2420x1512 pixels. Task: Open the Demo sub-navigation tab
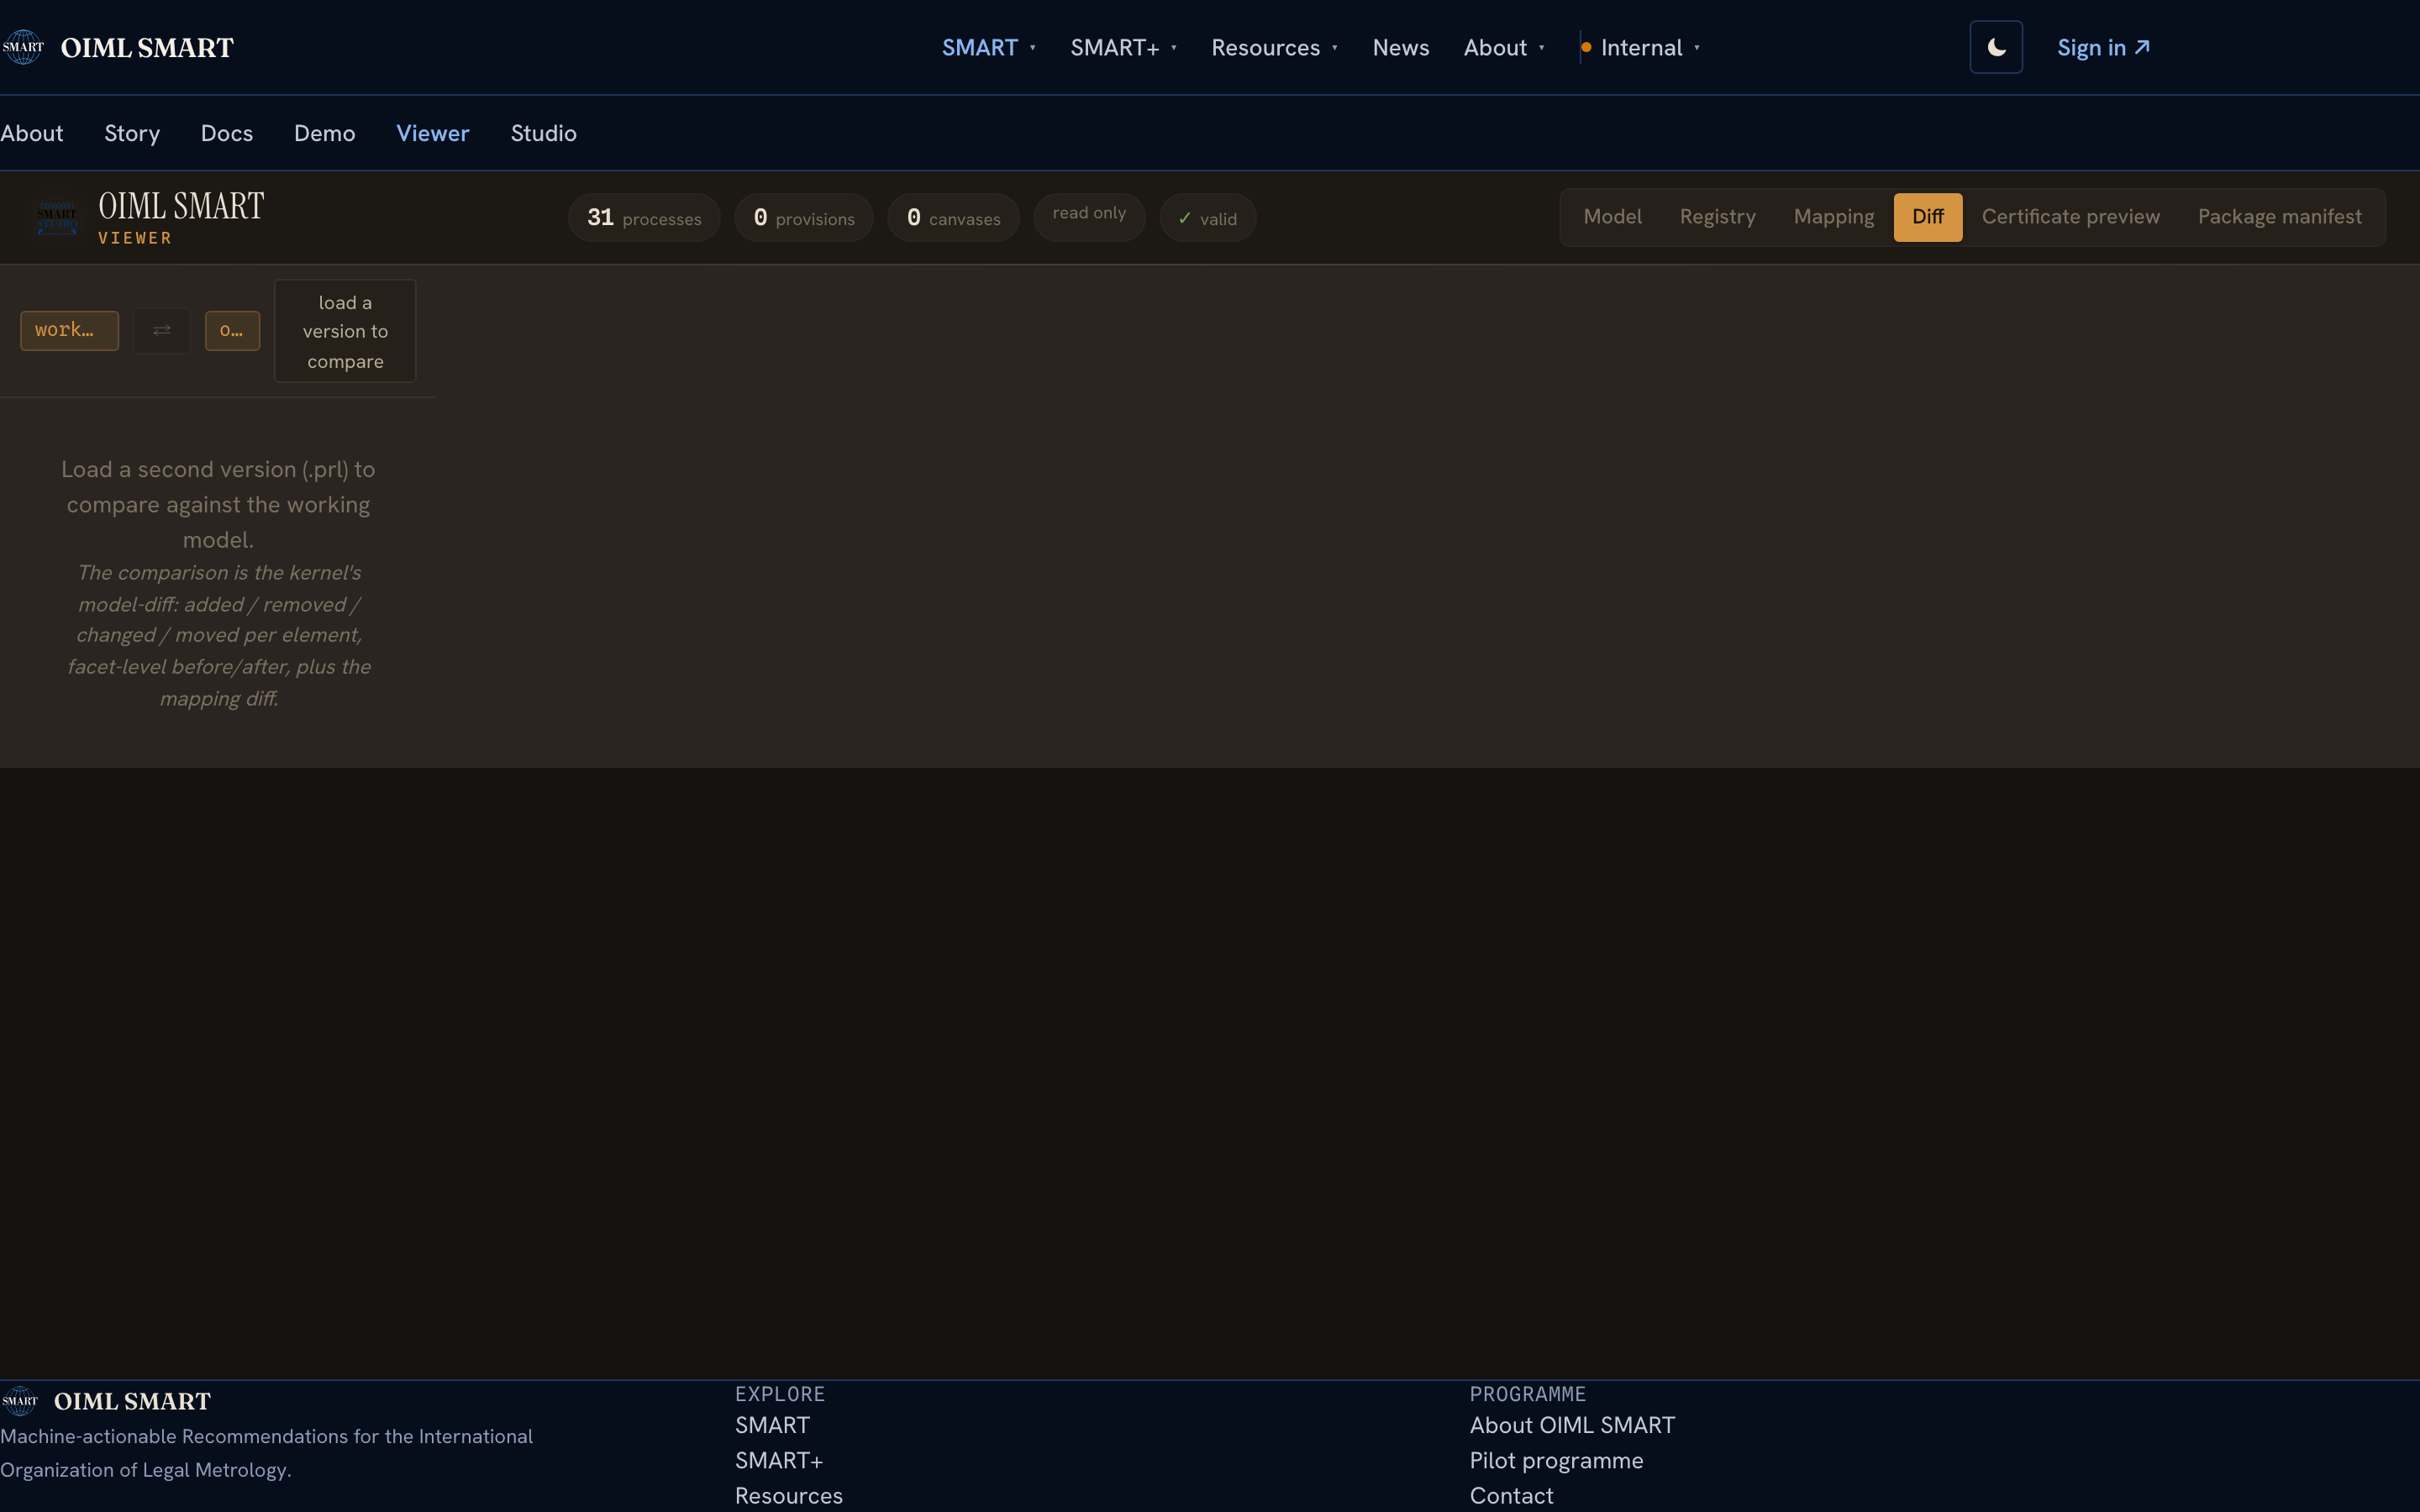click(x=325, y=133)
